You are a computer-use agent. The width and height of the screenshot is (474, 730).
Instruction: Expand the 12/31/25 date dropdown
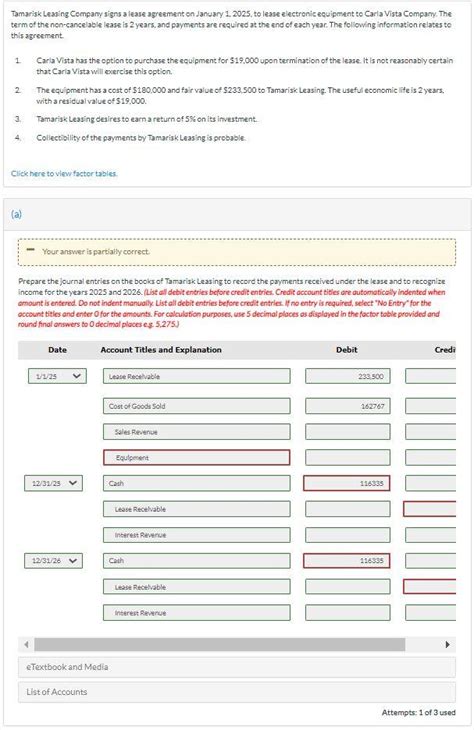(54, 483)
